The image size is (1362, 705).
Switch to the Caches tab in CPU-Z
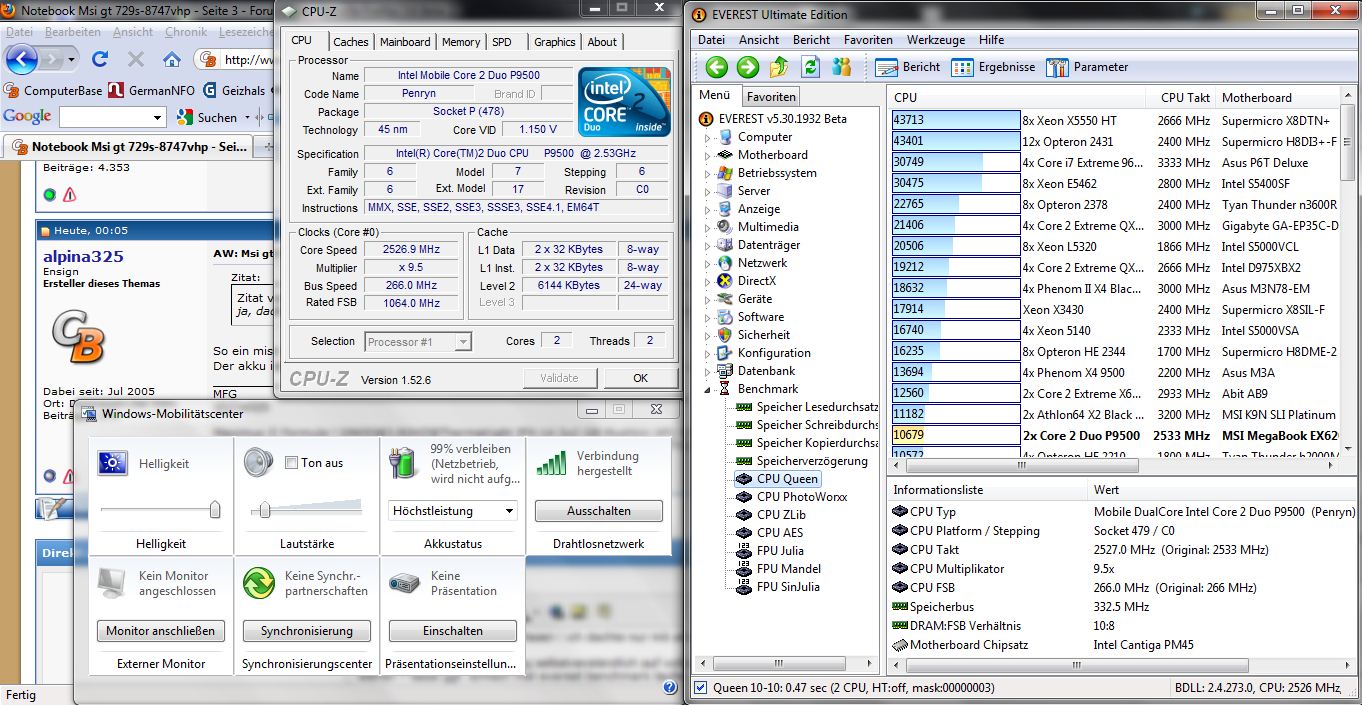(351, 42)
